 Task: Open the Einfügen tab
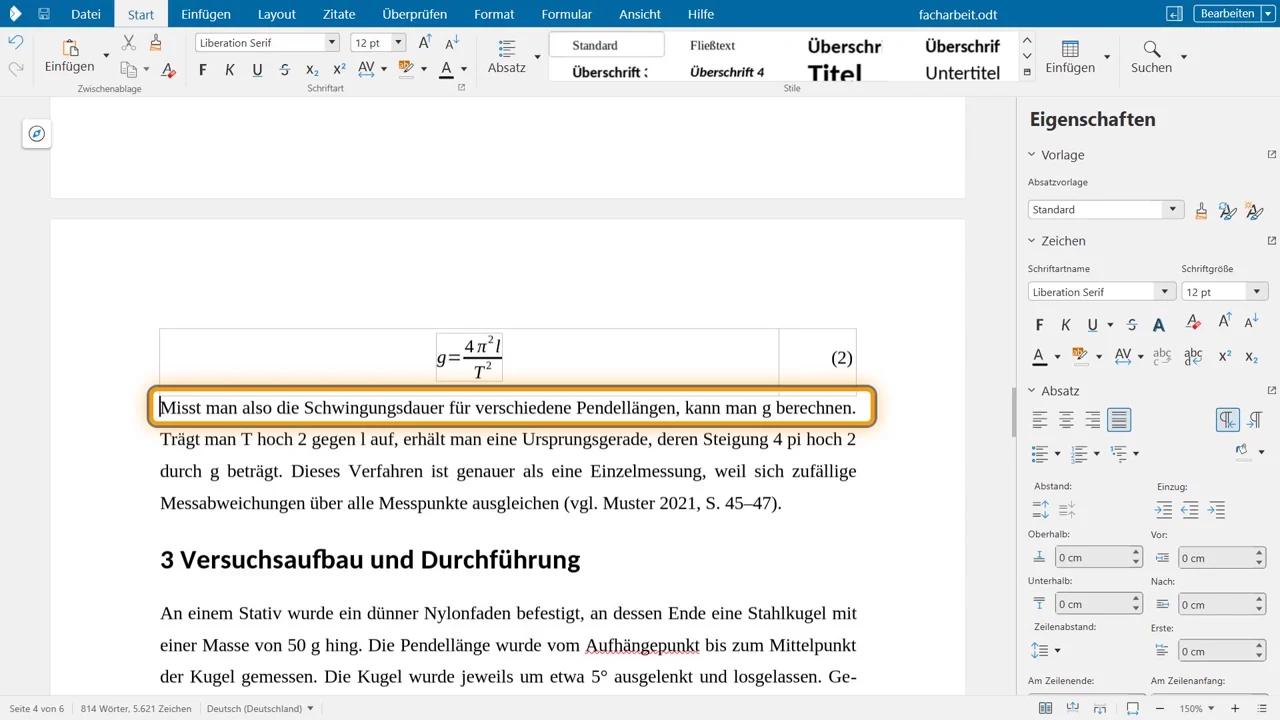pos(206,14)
